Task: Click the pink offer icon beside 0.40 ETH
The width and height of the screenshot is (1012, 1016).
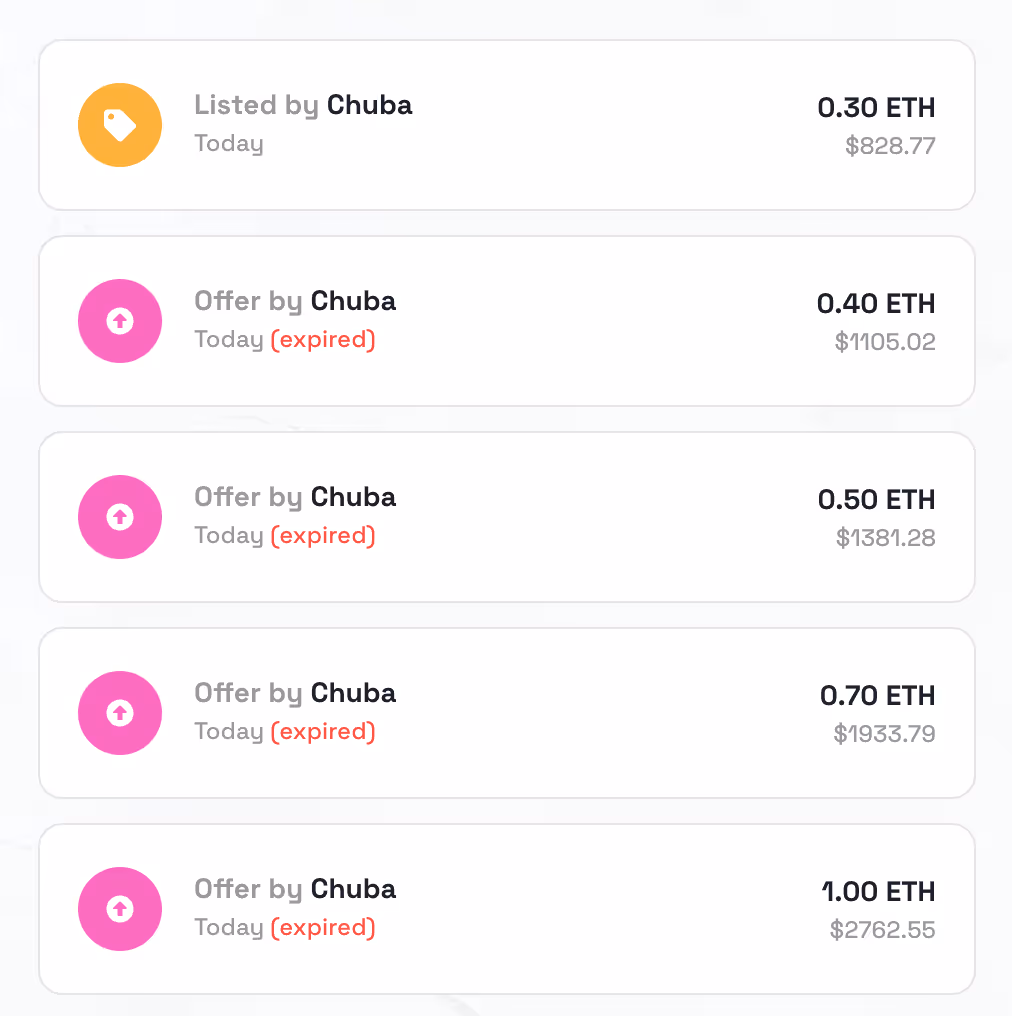Action: tap(120, 321)
